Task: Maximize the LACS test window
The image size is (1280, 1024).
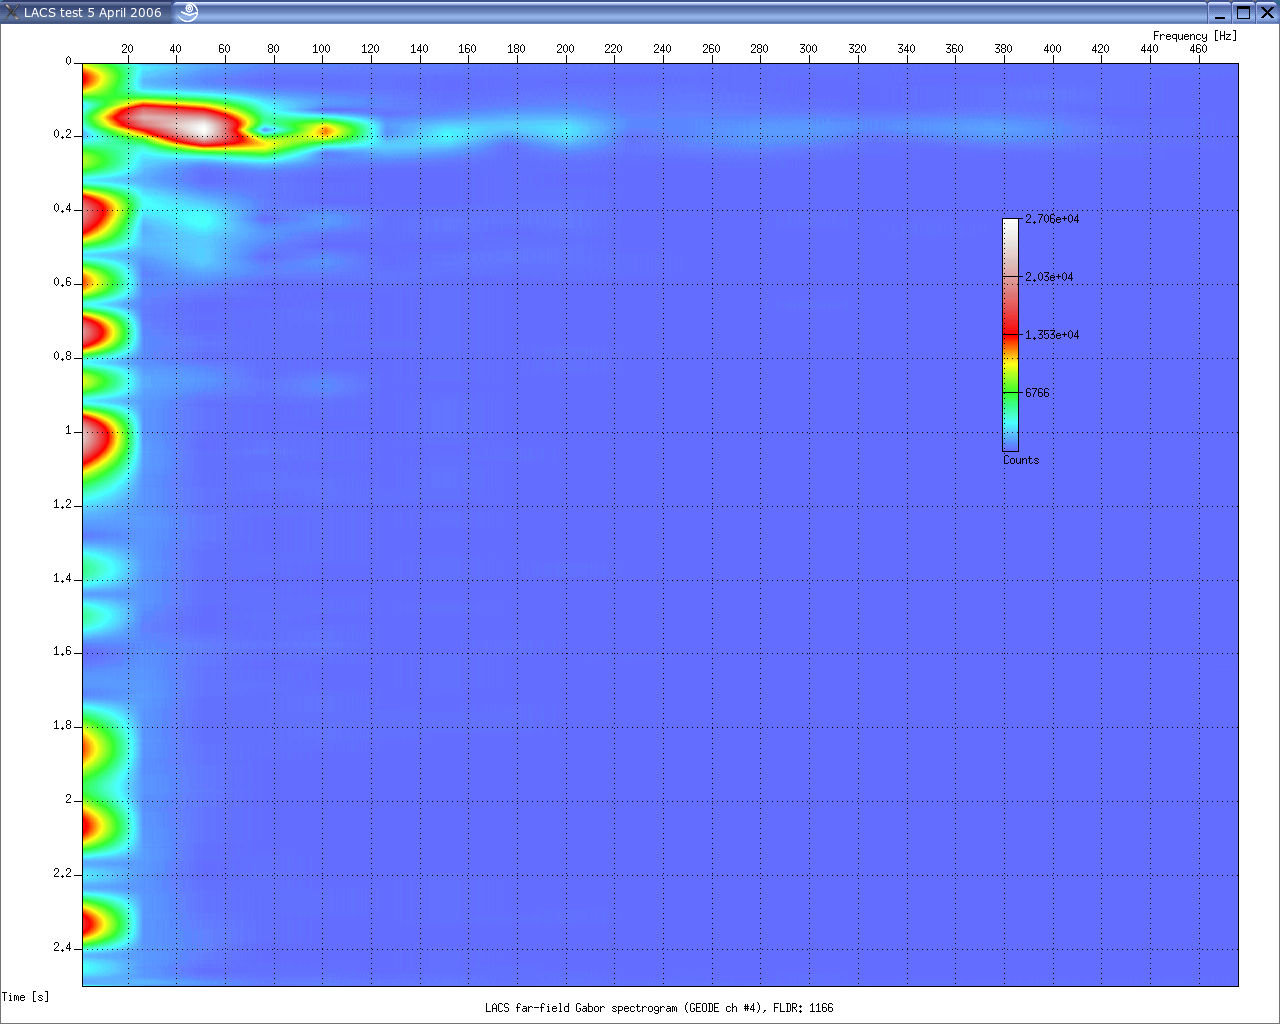Action: [x=1243, y=13]
